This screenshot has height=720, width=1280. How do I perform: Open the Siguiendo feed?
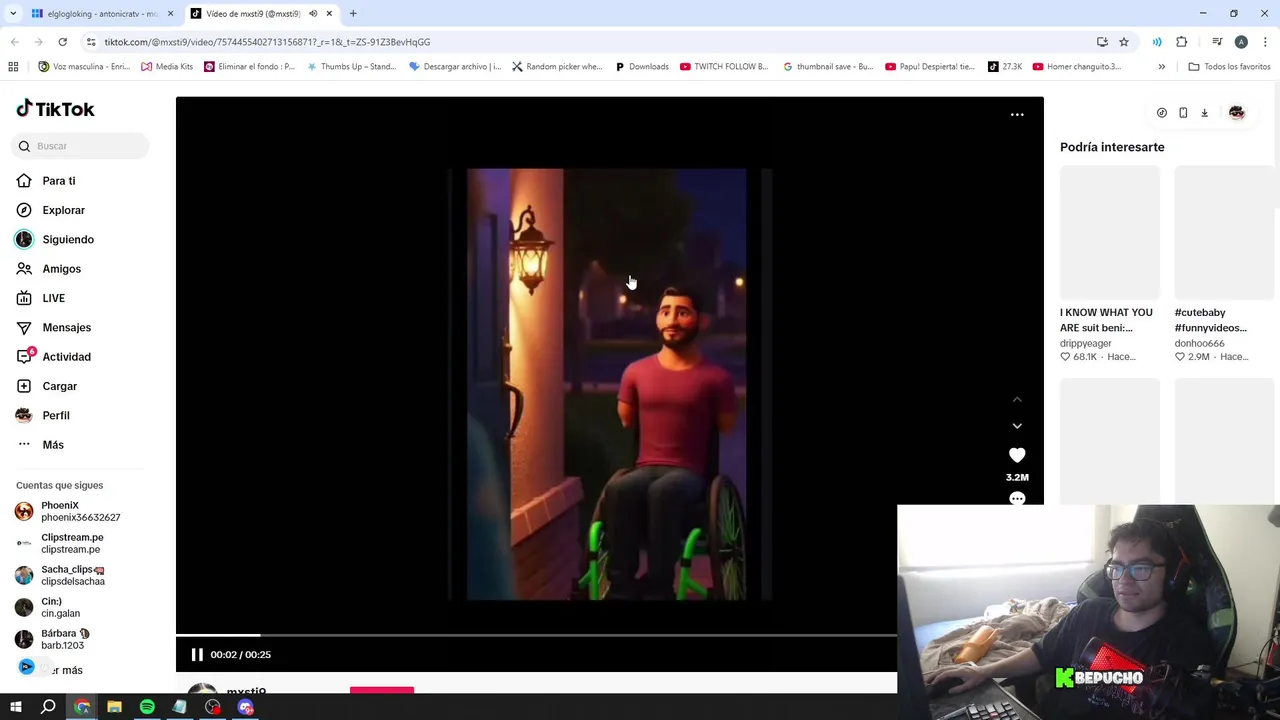(x=67, y=240)
